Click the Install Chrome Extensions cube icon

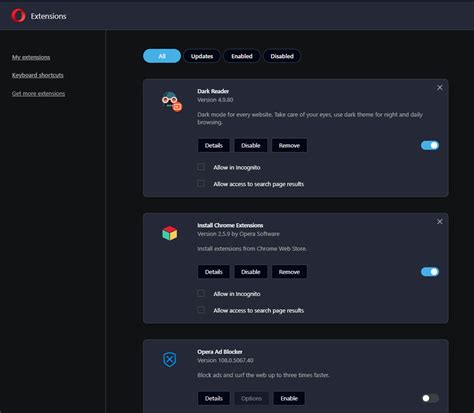pyautogui.click(x=170, y=233)
